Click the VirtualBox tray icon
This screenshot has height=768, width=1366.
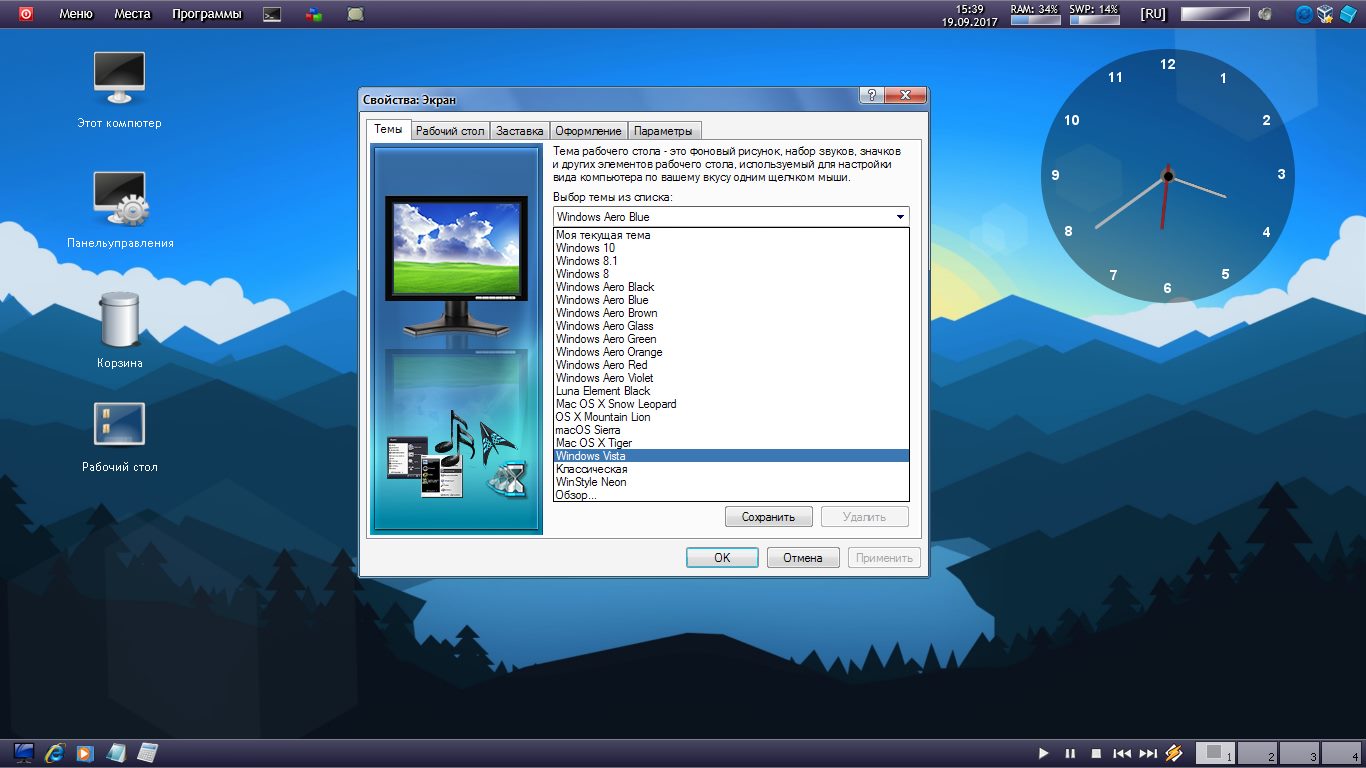[x=1325, y=14]
